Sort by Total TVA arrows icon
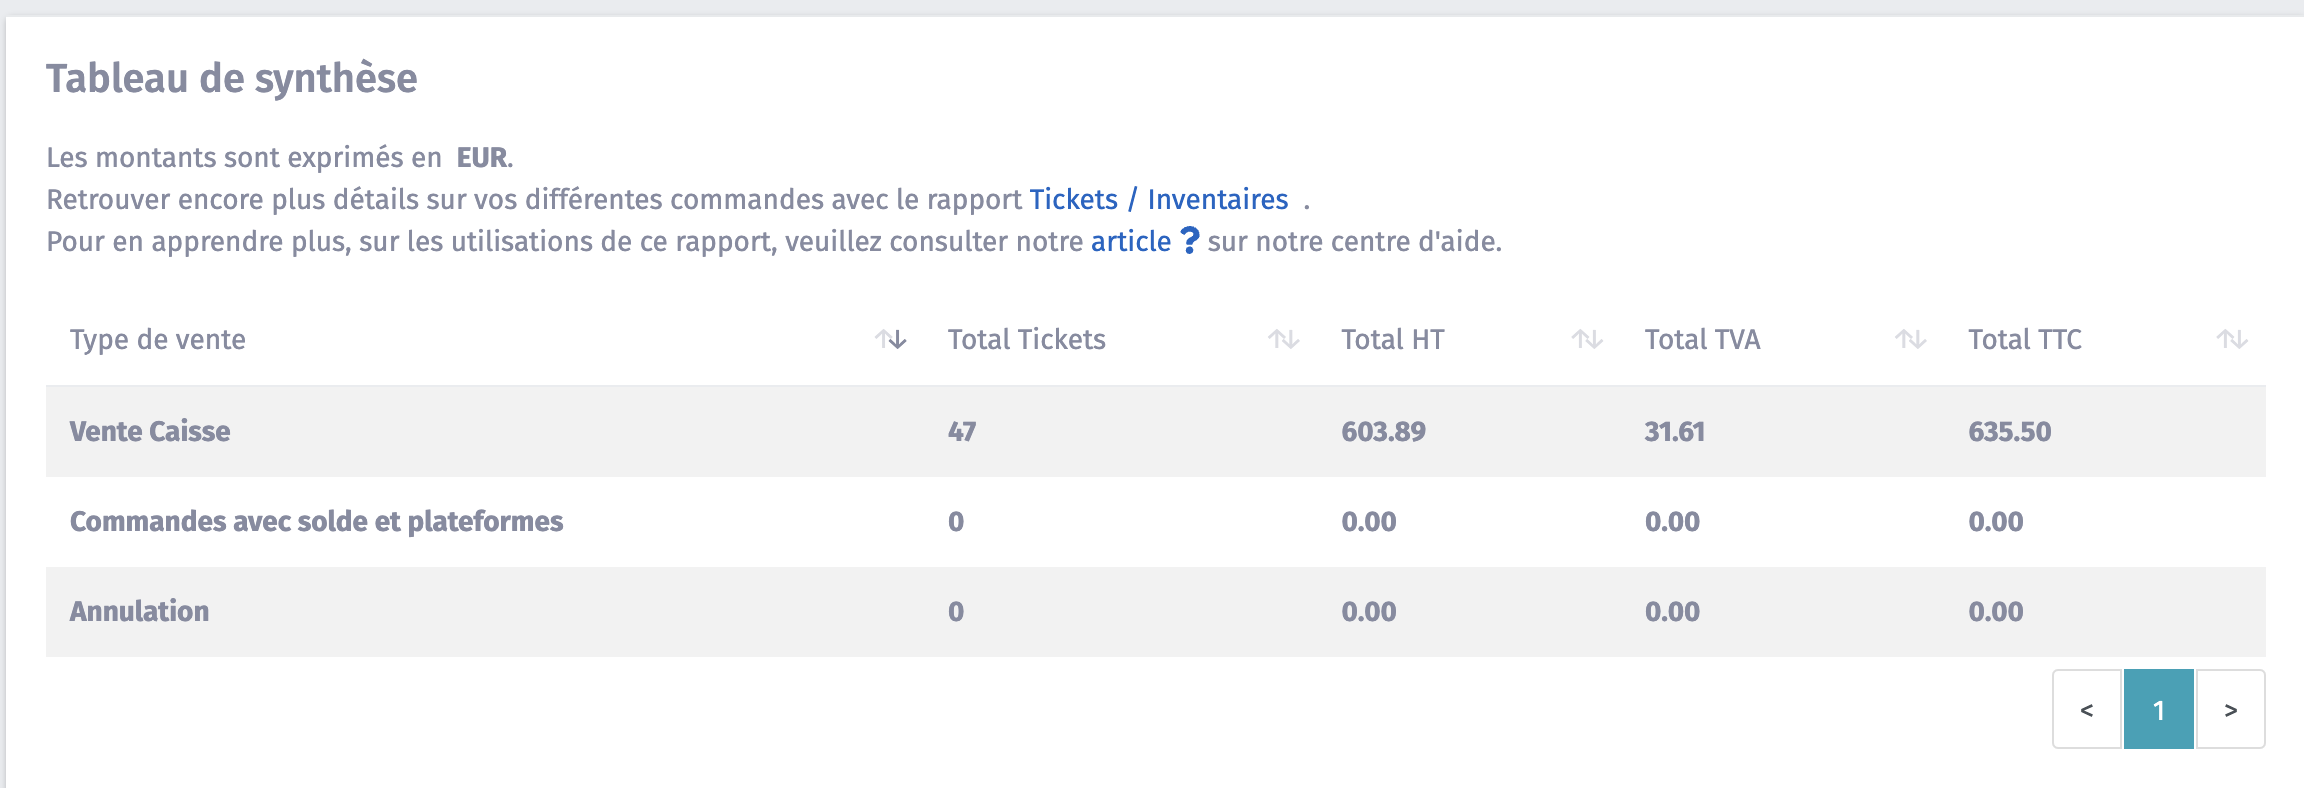 [1911, 340]
